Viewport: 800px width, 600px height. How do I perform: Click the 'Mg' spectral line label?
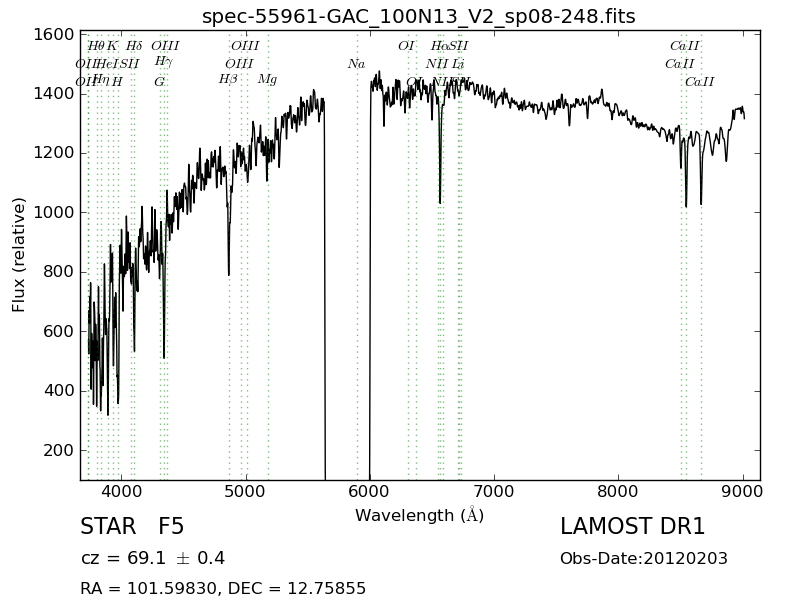pos(267,80)
